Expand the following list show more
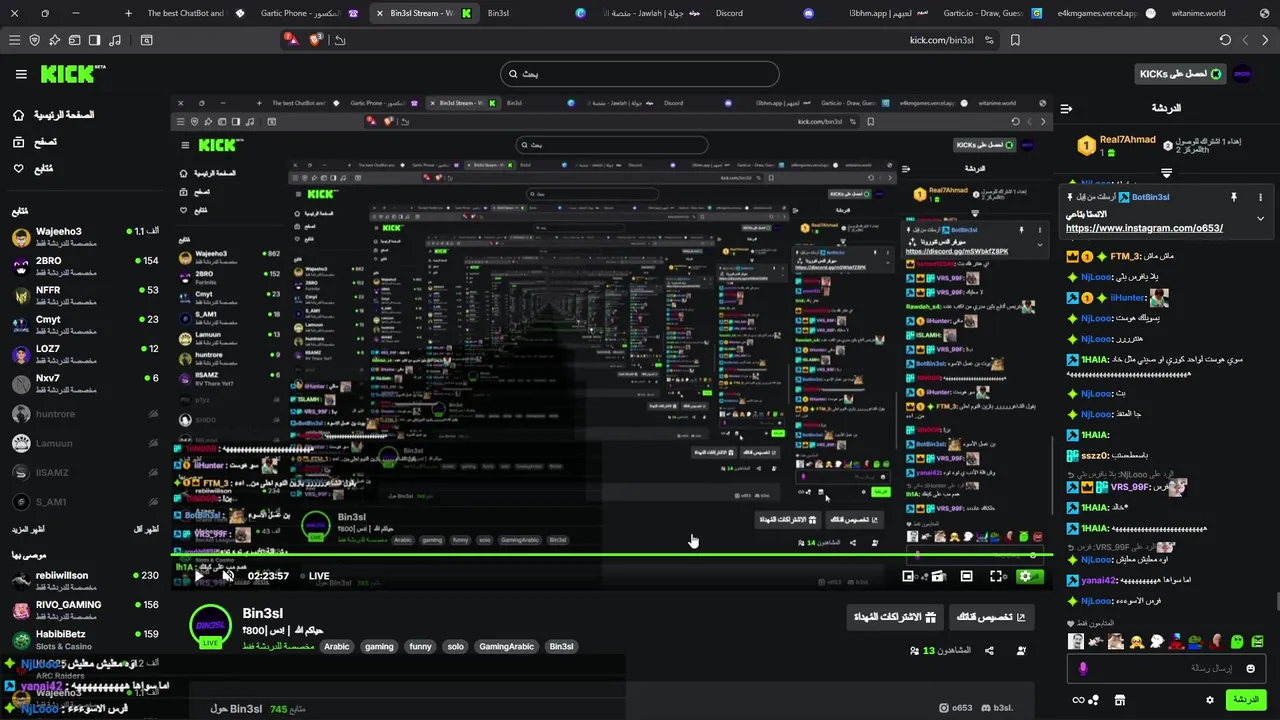This screenshot has width=1280, height=720. pyautogui.click(x=28, y=529)
